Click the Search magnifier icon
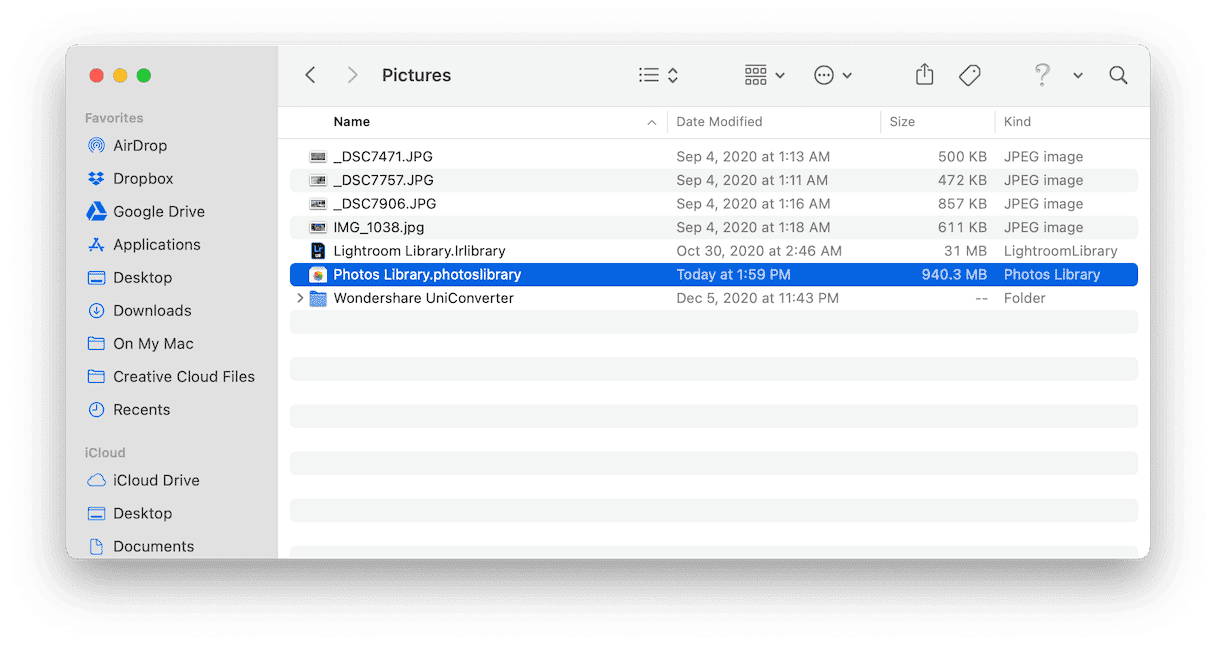Screen dimensions: 1216x646 pyautogui.click(x=1118, y=75)
